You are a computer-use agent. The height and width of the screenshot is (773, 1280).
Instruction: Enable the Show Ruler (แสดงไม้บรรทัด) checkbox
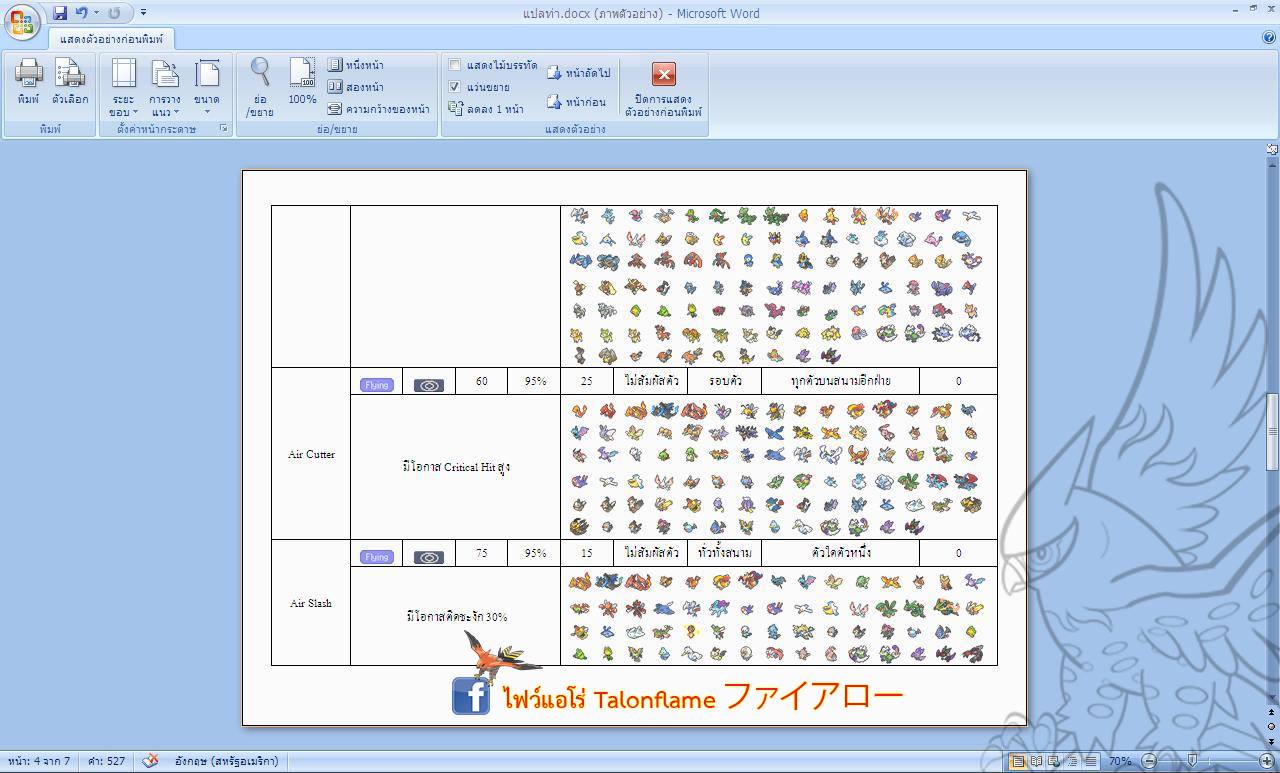point(455,65)
